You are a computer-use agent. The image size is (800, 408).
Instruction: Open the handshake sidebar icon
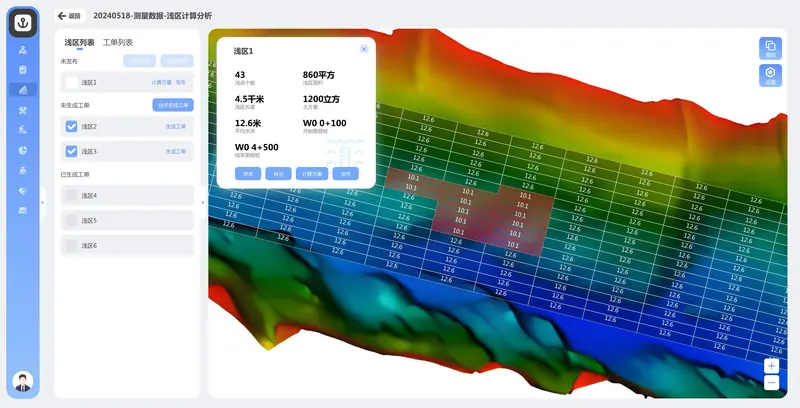(23, 191)
